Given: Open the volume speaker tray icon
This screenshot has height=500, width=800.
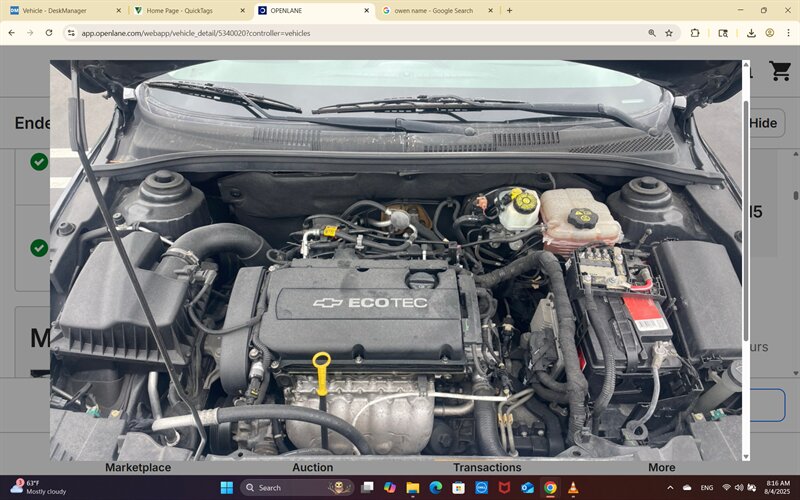Looking at the screenshot, I should pyautogui.click(x=739, y=488).
